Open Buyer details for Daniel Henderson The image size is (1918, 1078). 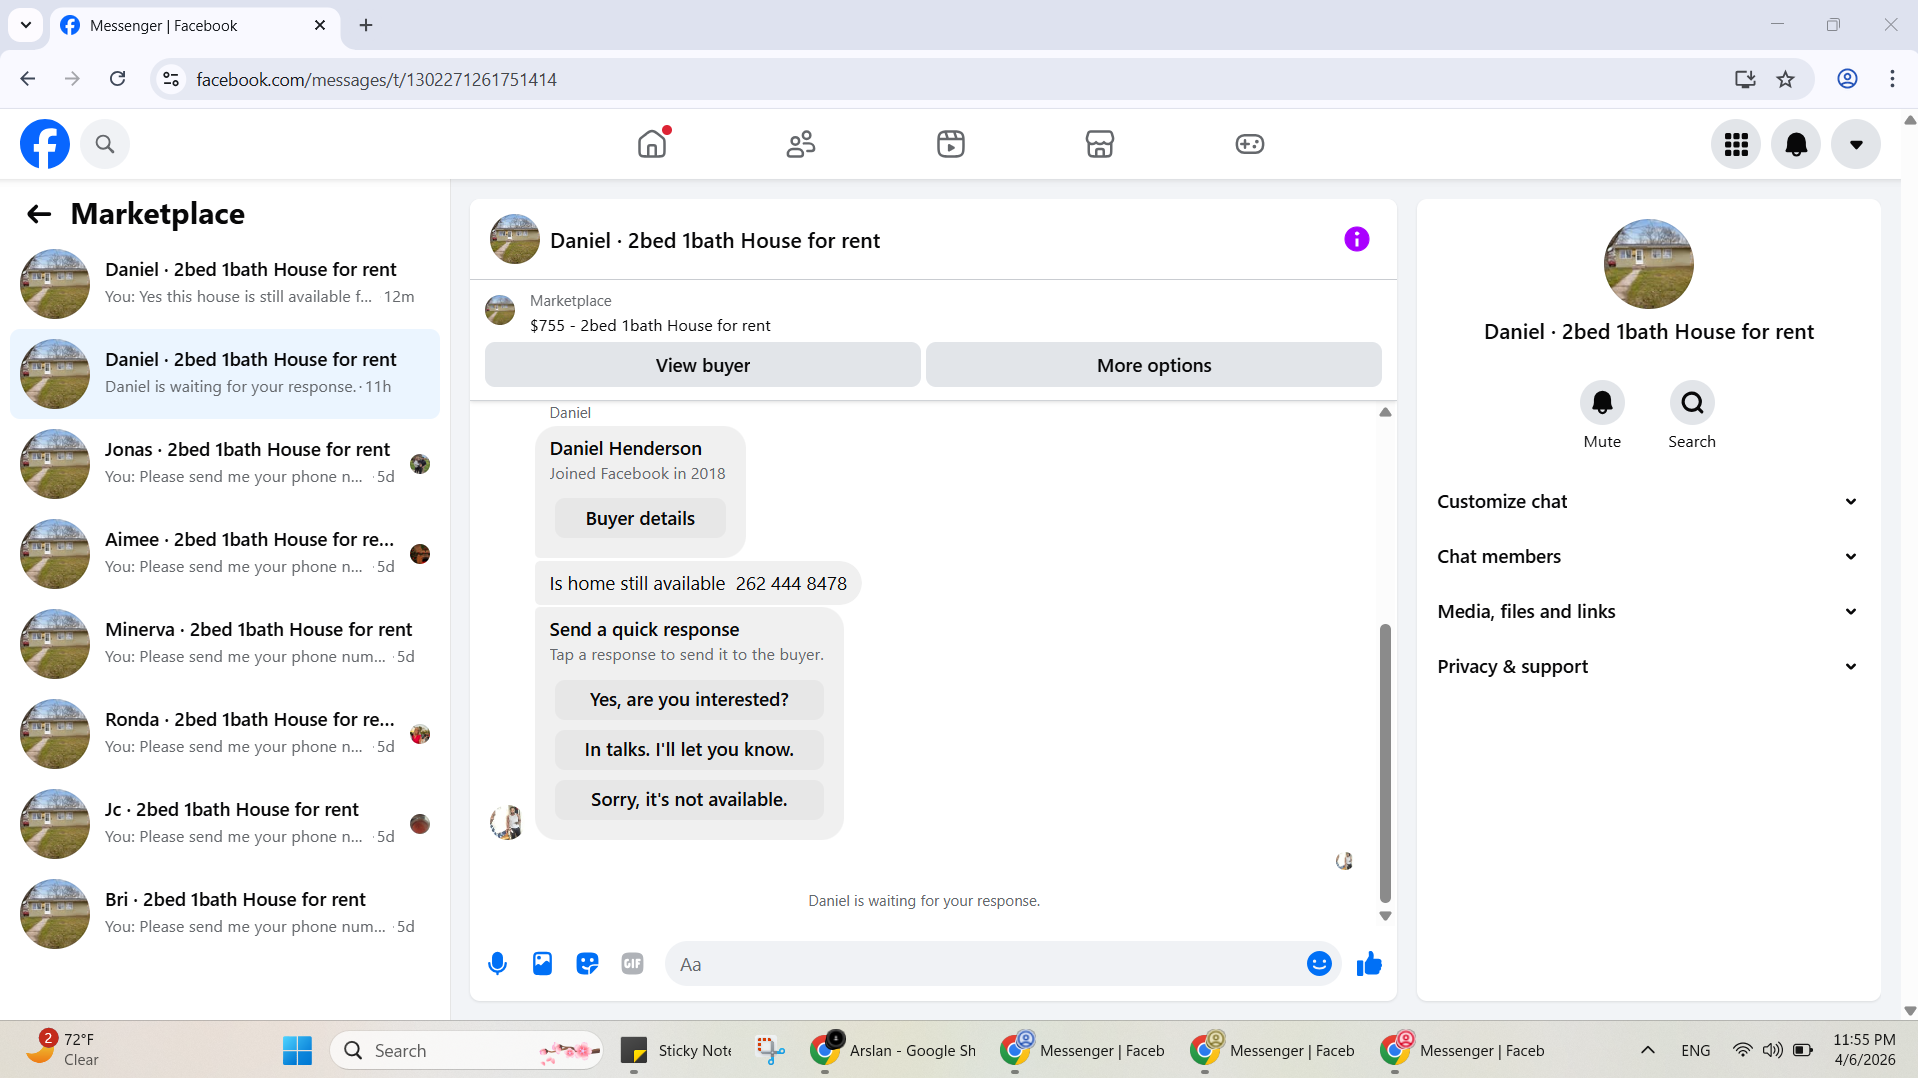point(640,519)
